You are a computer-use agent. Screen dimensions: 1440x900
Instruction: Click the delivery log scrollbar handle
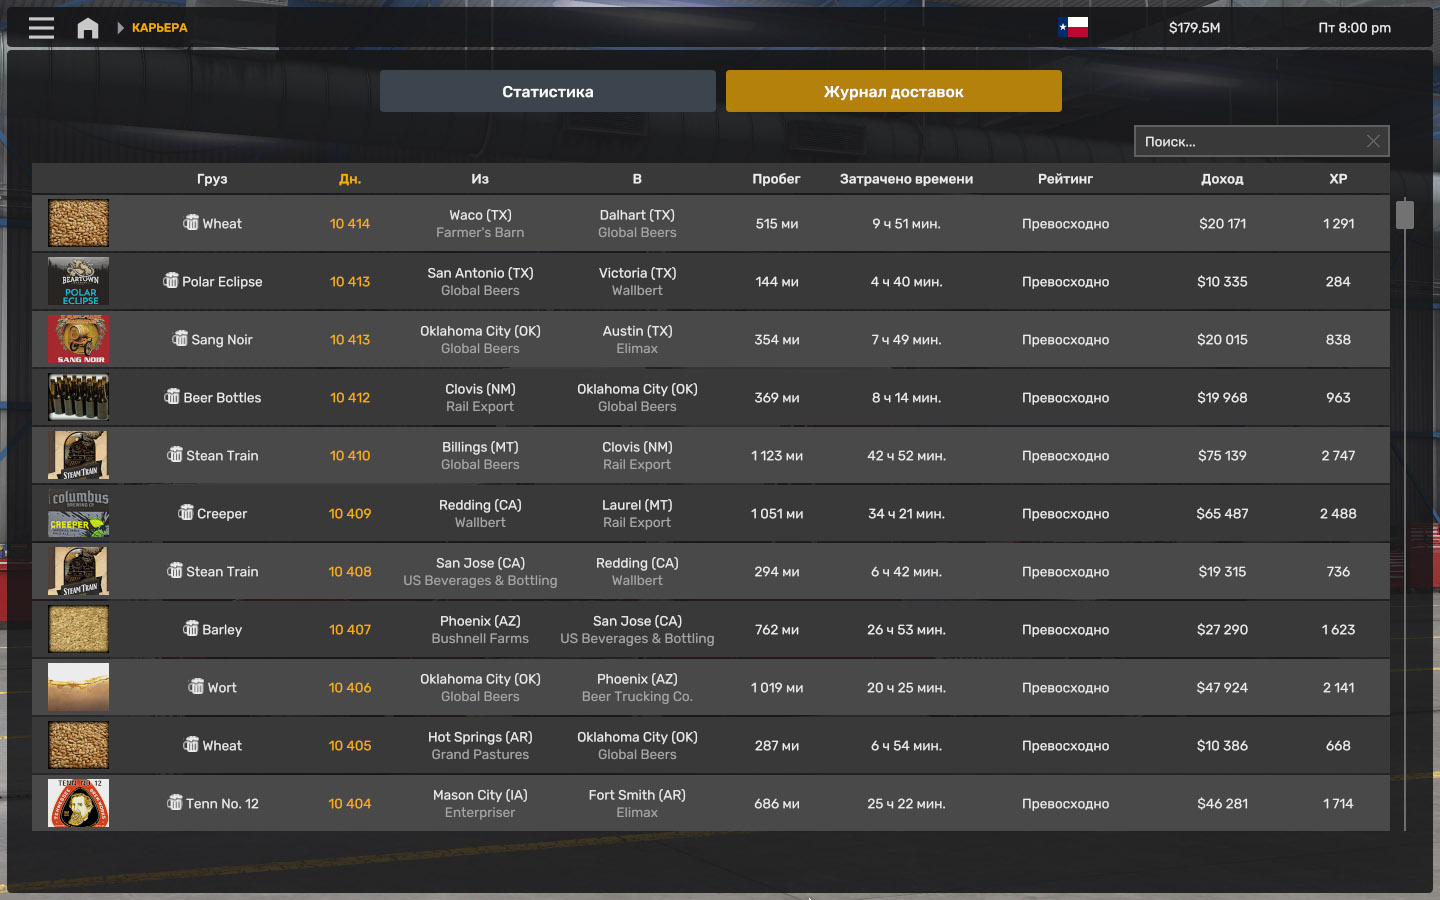tap(1405, 214)
